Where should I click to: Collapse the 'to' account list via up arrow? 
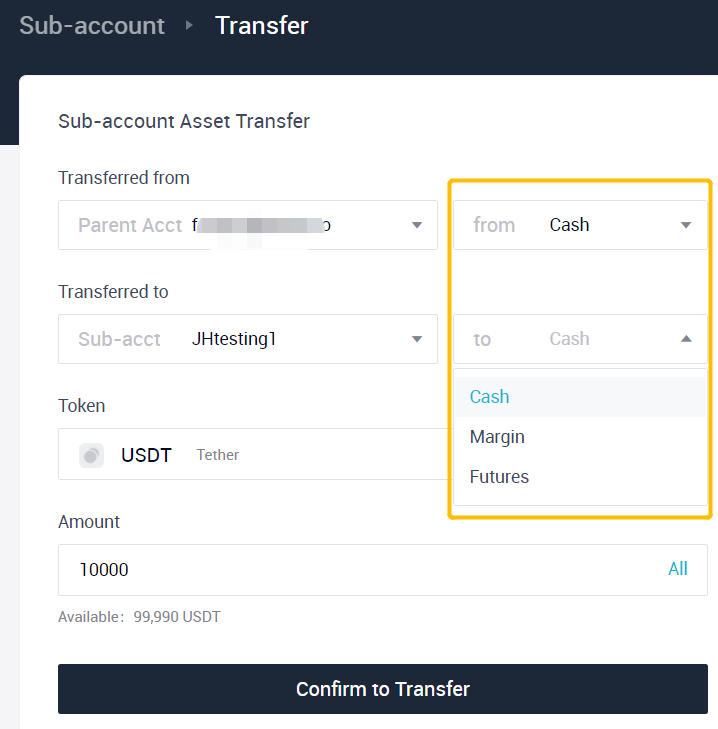click(686, 339)
